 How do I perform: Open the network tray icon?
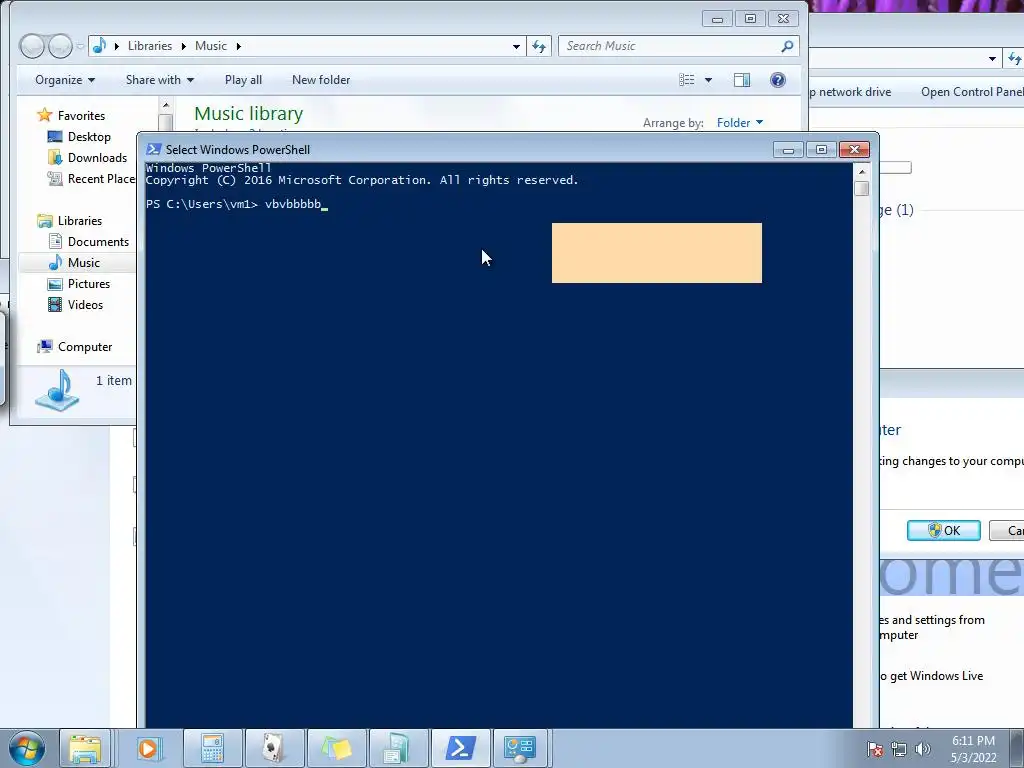pos(899,749)
